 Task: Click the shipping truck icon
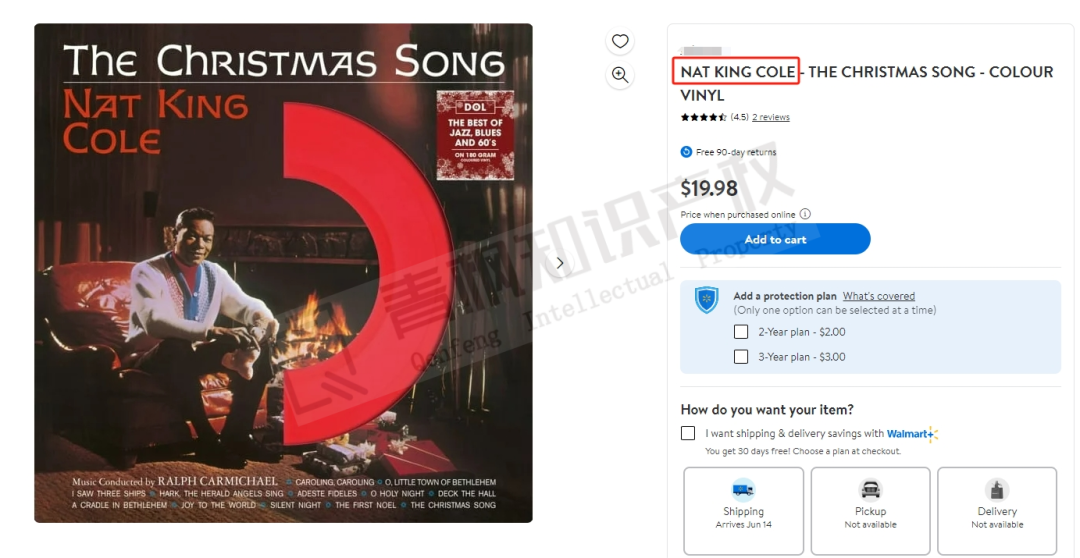743,490
